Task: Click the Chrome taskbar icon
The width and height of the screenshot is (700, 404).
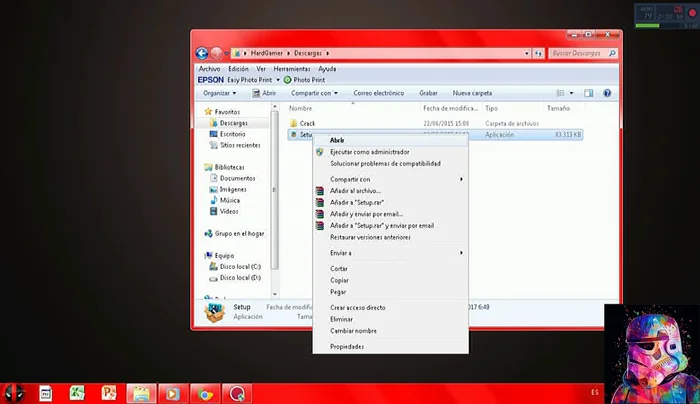Action: point(205,394)
